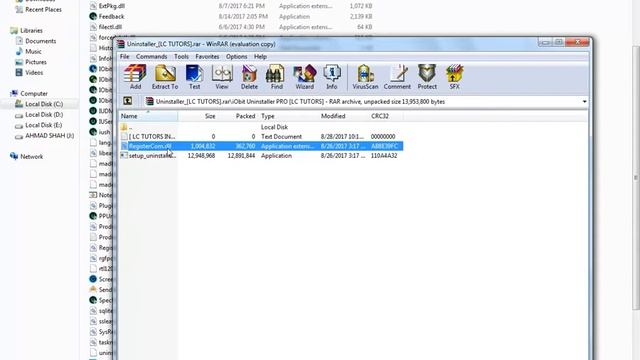Select Libraries in Explorer sidebar
Image resolution: width=640 pixels, height=360 pixels.
(31, 31)
